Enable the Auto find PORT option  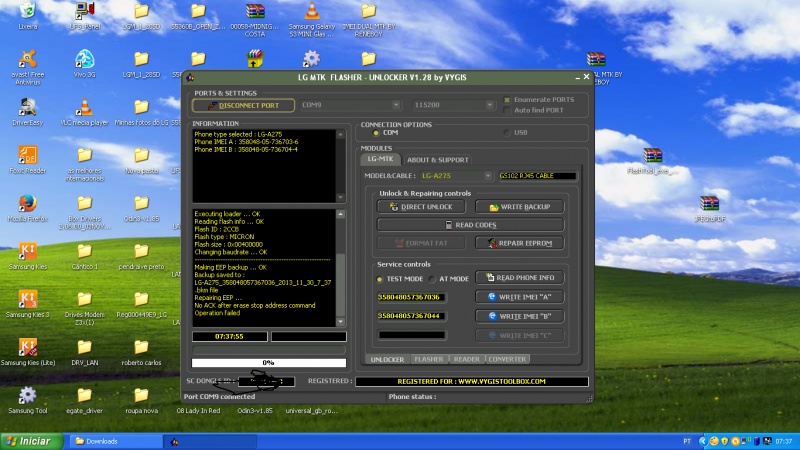[x=507, y=110]
